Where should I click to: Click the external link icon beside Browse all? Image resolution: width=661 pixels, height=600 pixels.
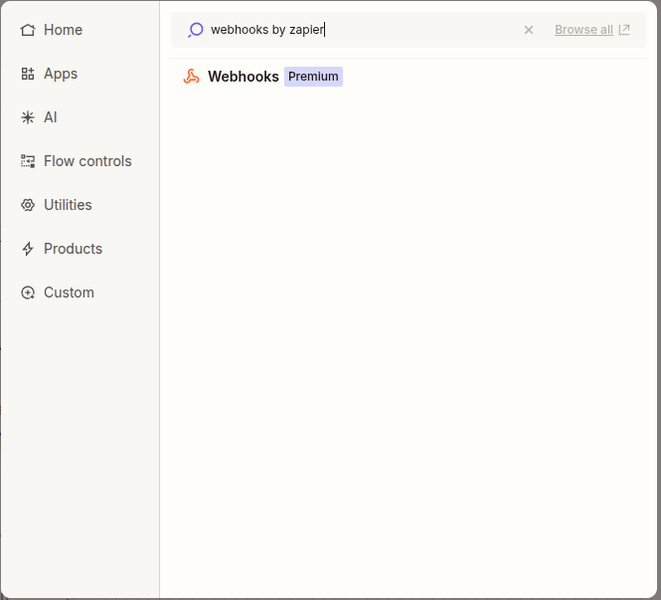point(624,30)
